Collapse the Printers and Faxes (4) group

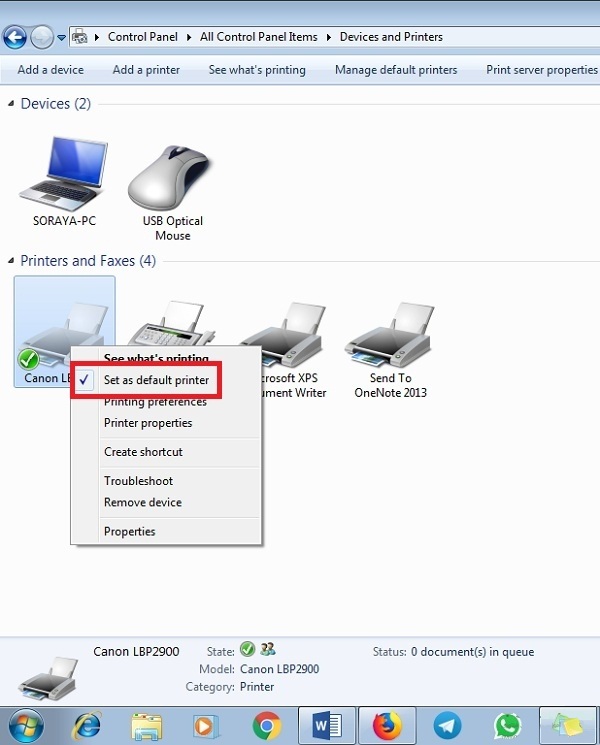tap(11, 260)
